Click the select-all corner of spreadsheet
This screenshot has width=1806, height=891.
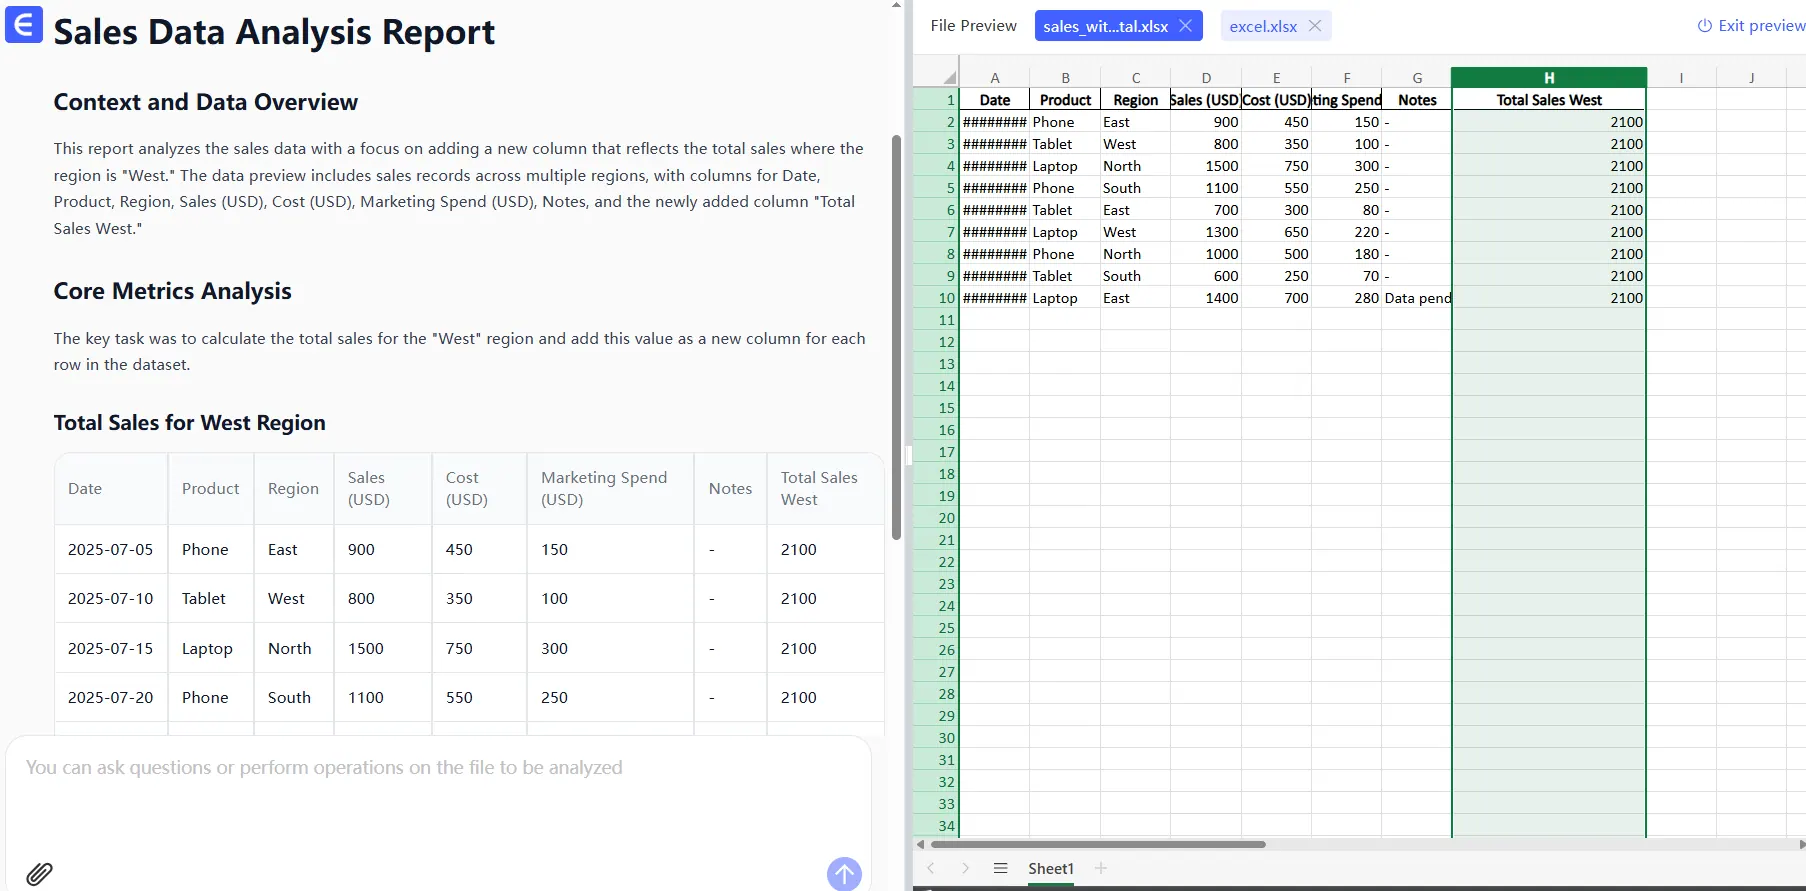coord(948,77)
